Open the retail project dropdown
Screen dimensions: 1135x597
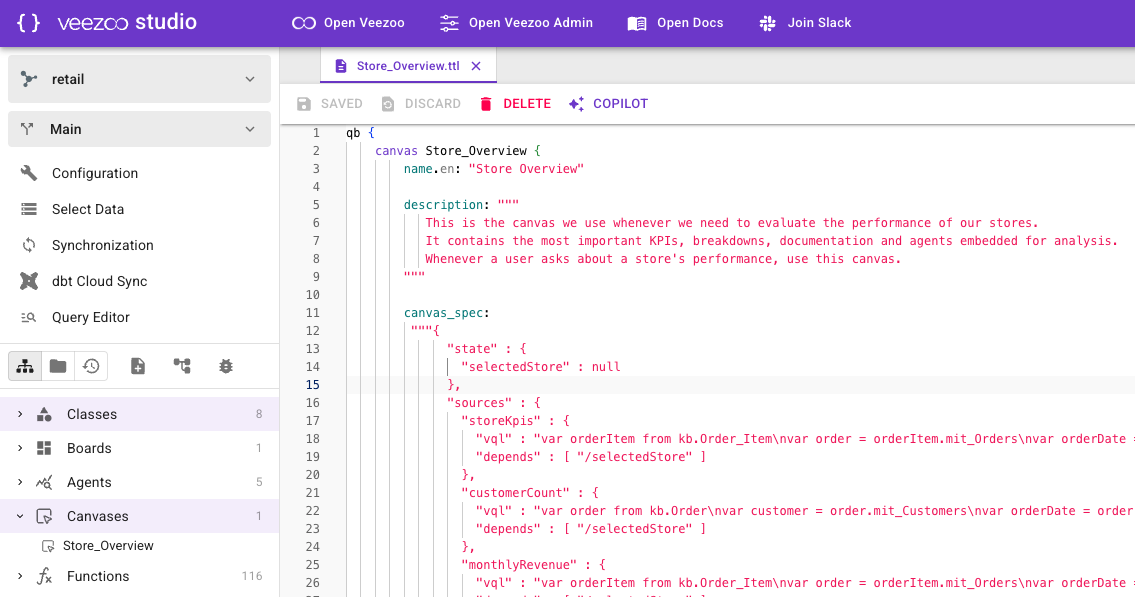coord(140,79)
